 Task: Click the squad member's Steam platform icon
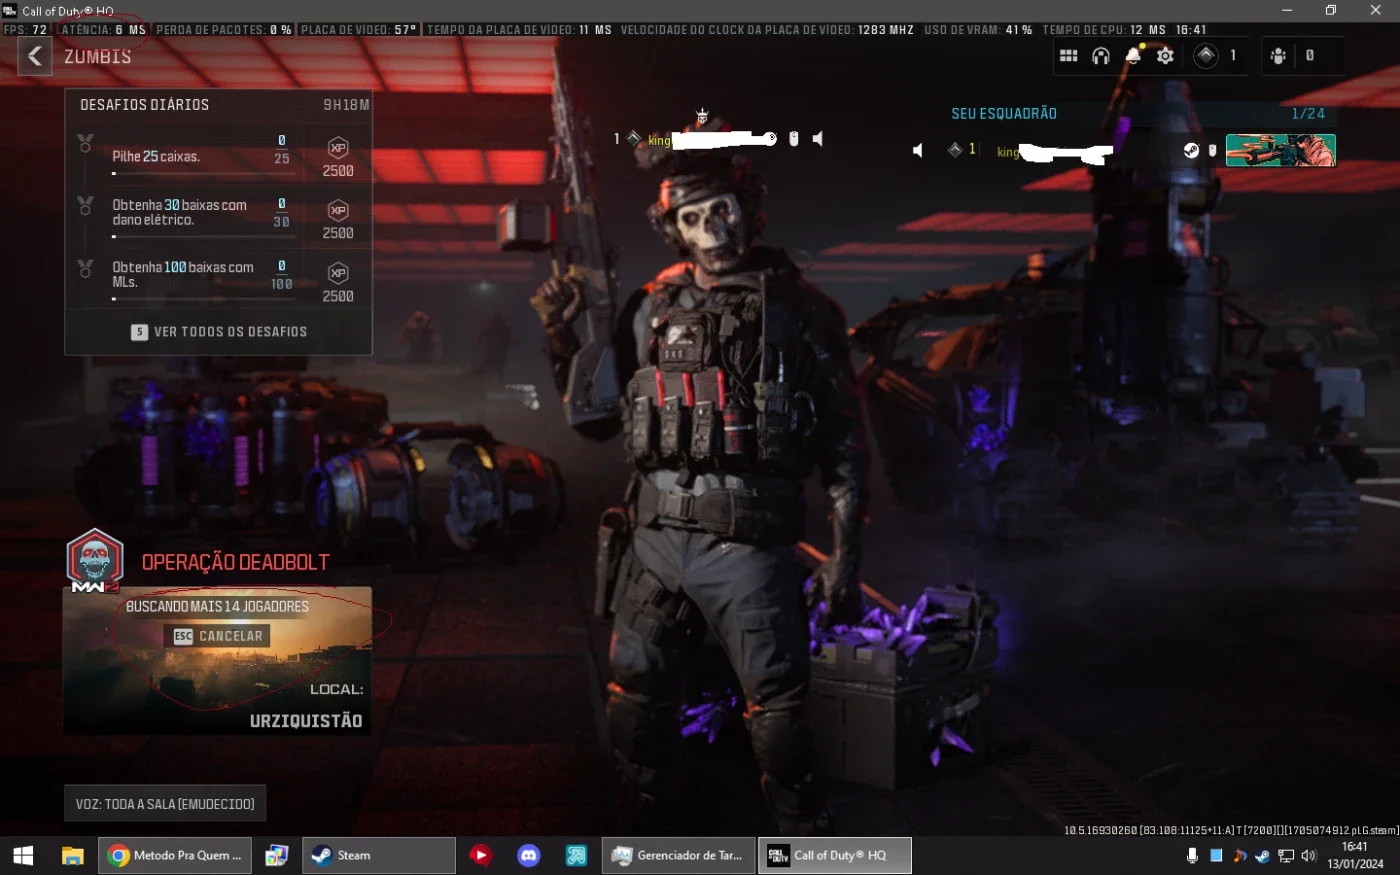1191,150
